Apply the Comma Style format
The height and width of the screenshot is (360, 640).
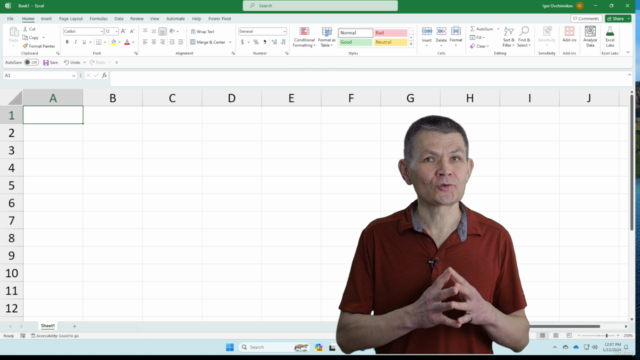(x=265, y=42)
